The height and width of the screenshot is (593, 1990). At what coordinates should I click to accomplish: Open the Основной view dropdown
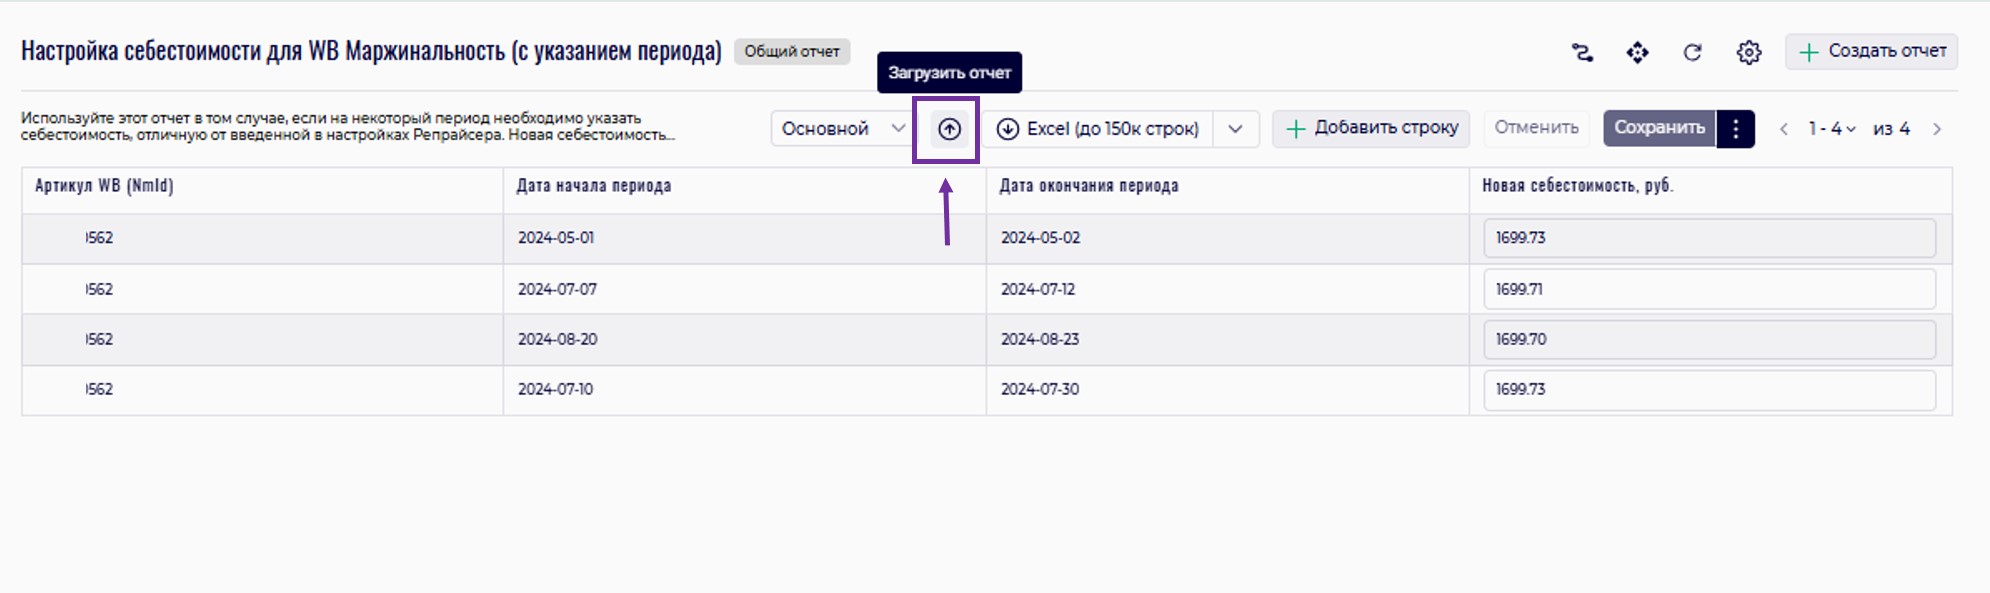pyautogui.click(x=842, y=129)
